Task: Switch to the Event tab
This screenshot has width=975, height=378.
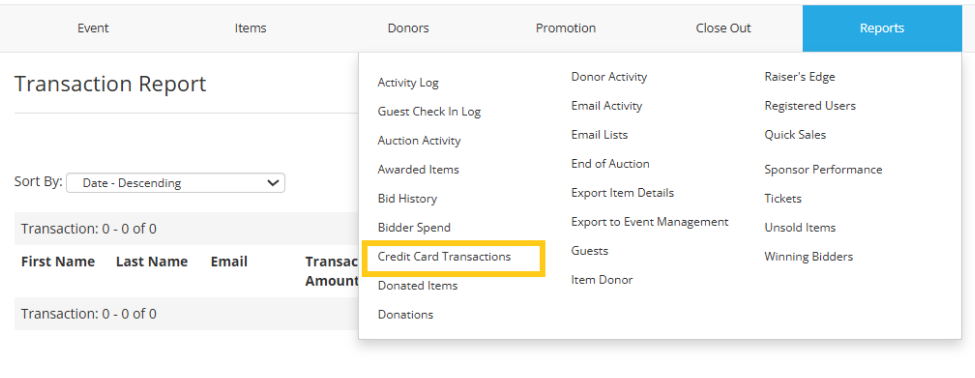Action: [93, 29]
